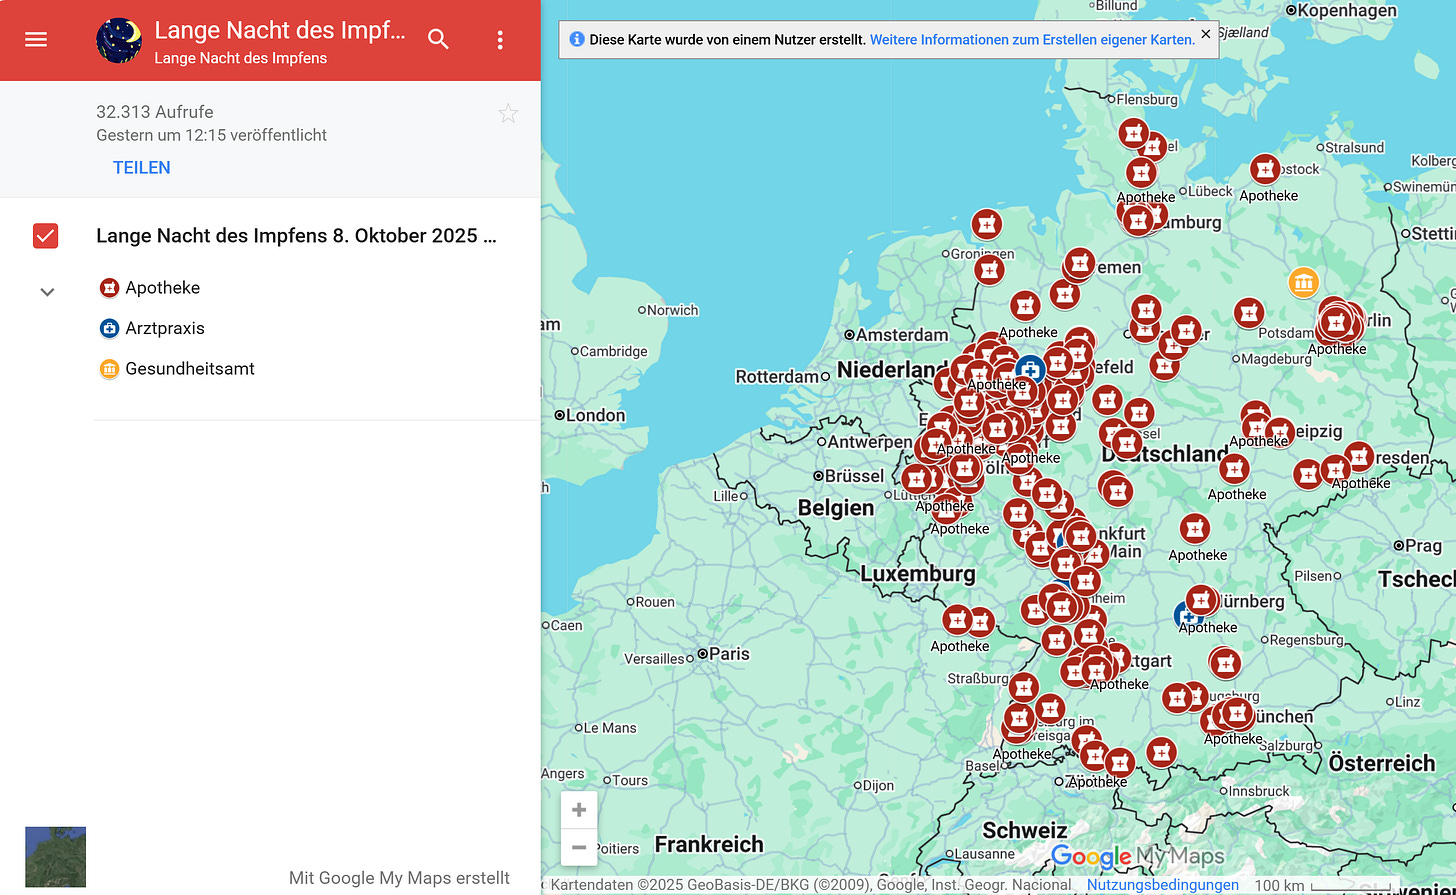1456x895 pixels.
Task: Zoom out with the minus button
Action: tap(579, 848)
